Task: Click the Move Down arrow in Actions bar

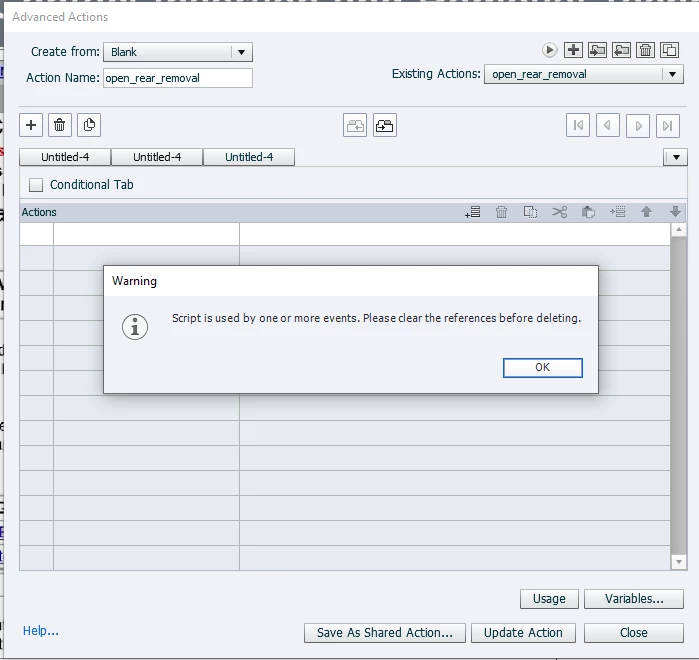Action: point(675,212)
